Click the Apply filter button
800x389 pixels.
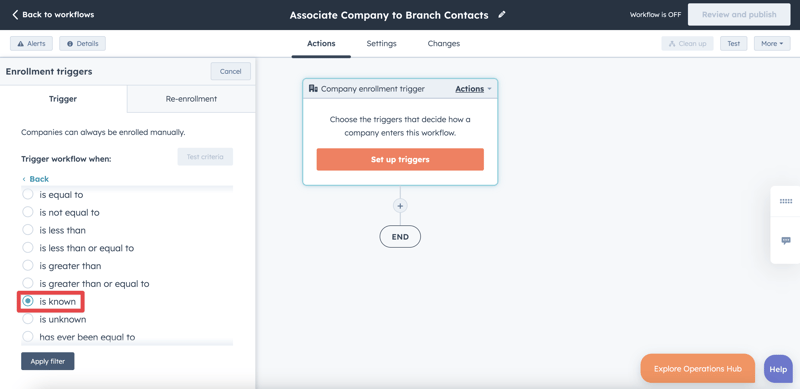47,361
